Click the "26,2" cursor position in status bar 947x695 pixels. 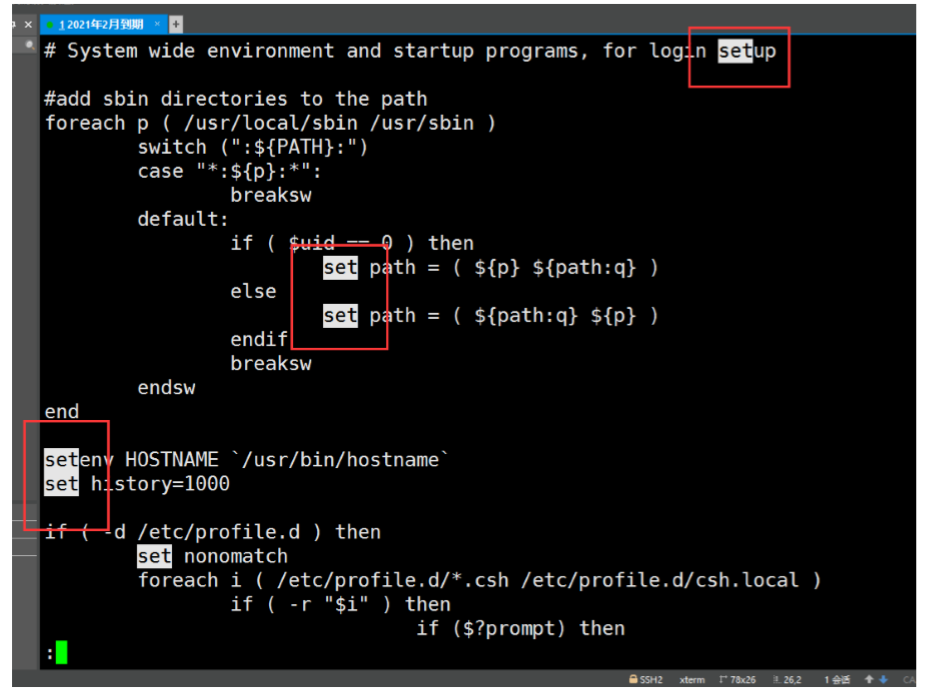point(788,679)
